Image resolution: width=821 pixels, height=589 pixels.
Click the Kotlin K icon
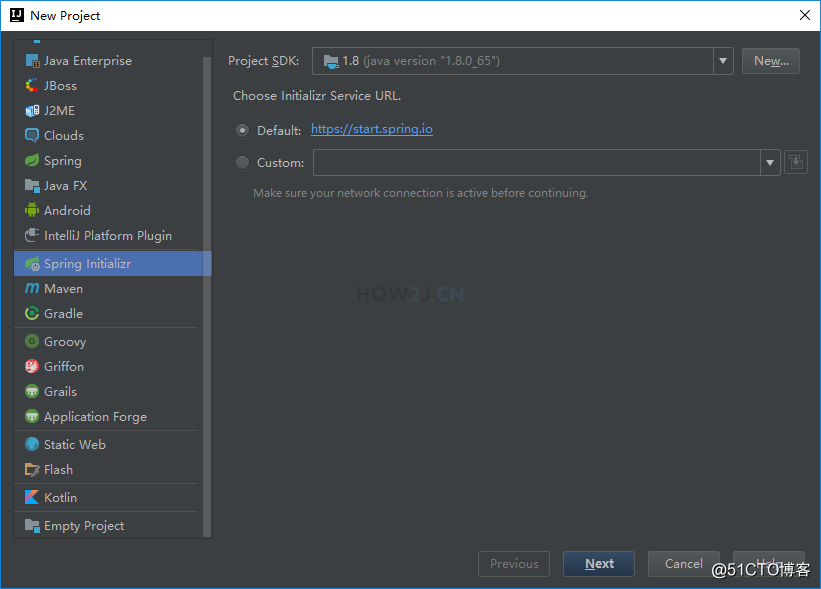click(32, 497)
